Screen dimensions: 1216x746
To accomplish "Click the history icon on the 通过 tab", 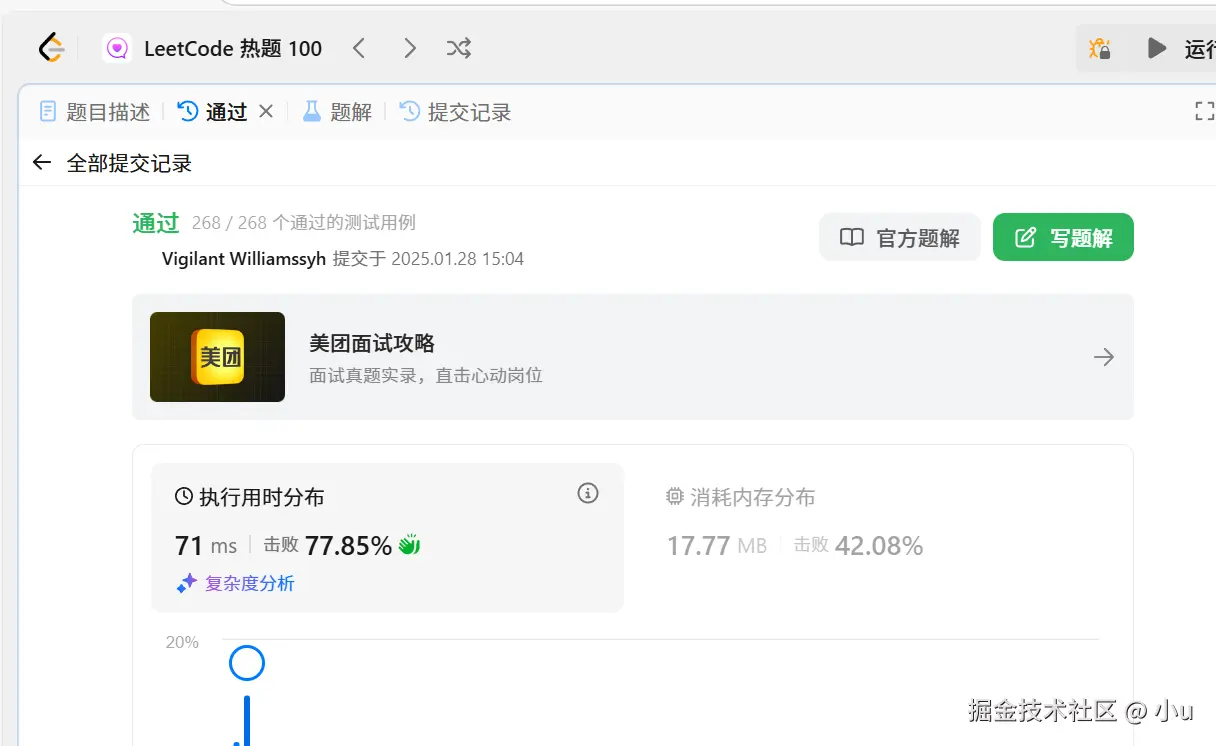I will click(188, 111).
